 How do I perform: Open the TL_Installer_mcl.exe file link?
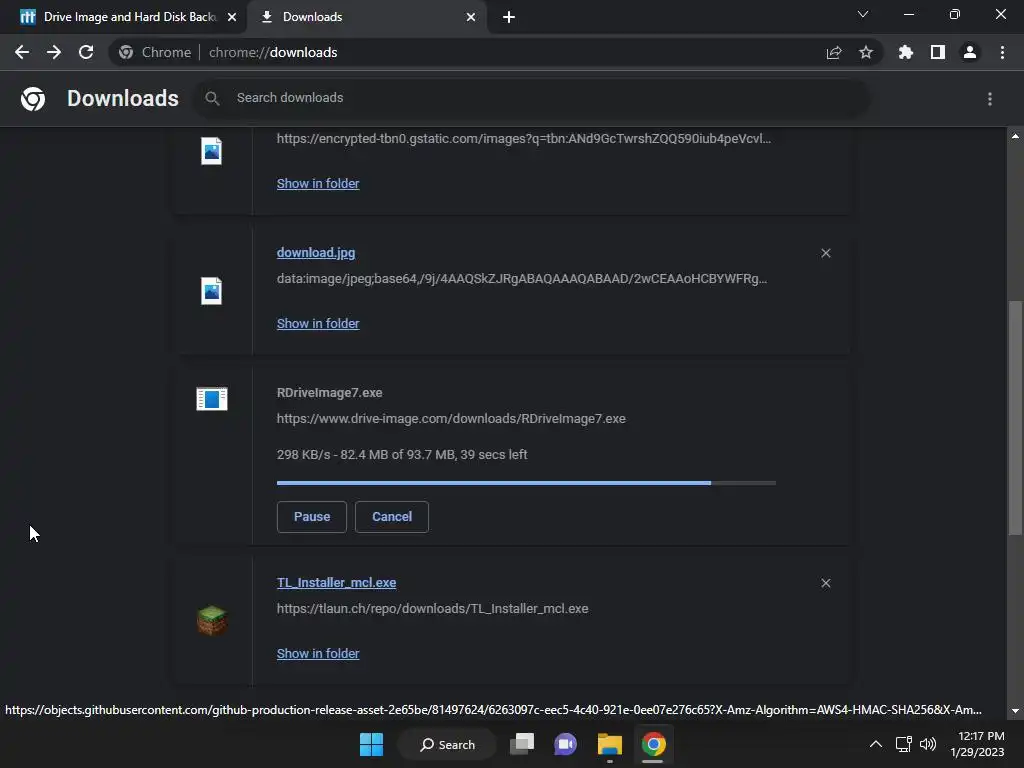(x=336, y=583)
